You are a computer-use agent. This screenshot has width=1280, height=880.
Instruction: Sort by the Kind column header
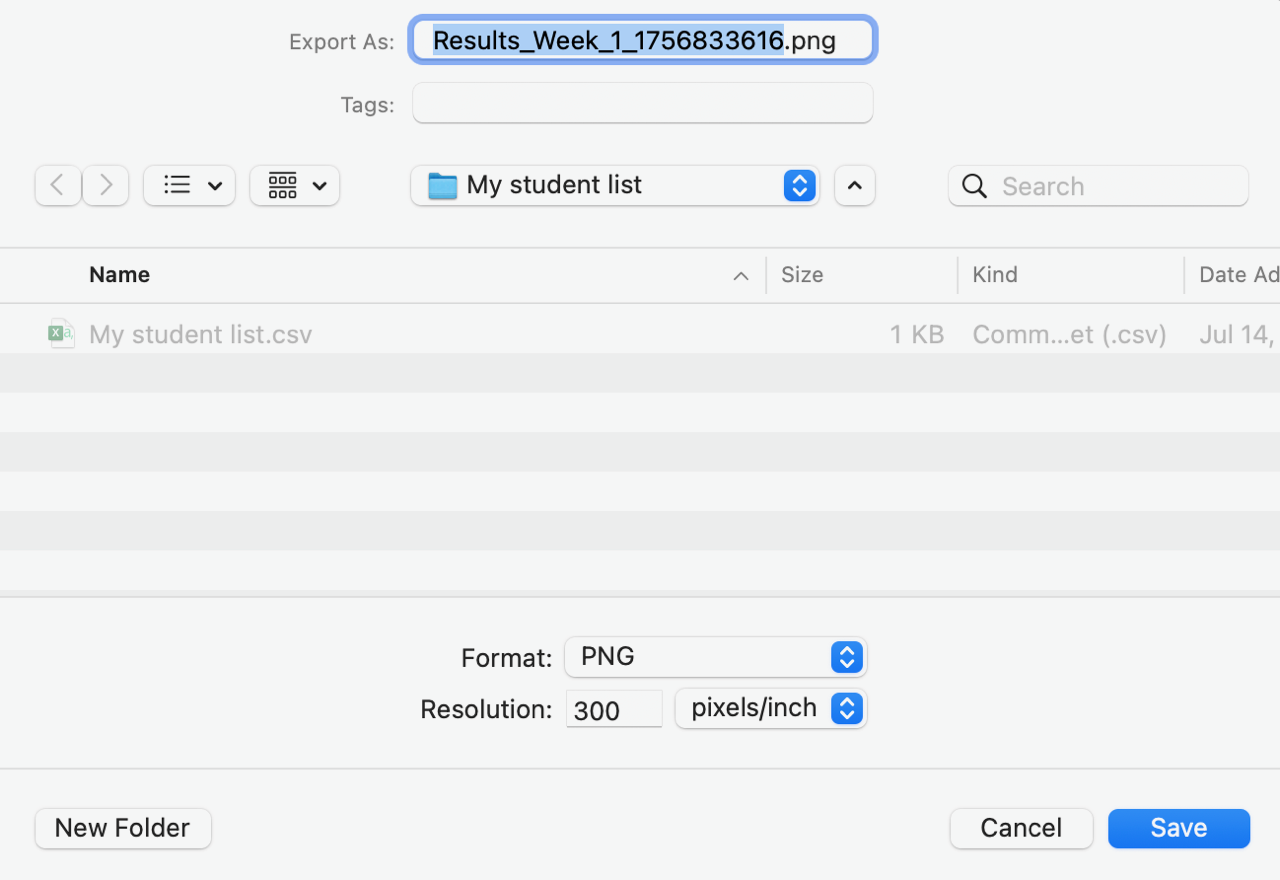995,275
